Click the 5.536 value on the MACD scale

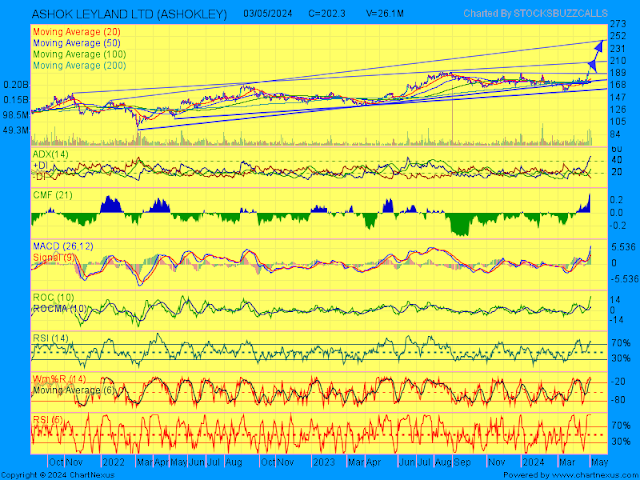[x=624, y=247]
